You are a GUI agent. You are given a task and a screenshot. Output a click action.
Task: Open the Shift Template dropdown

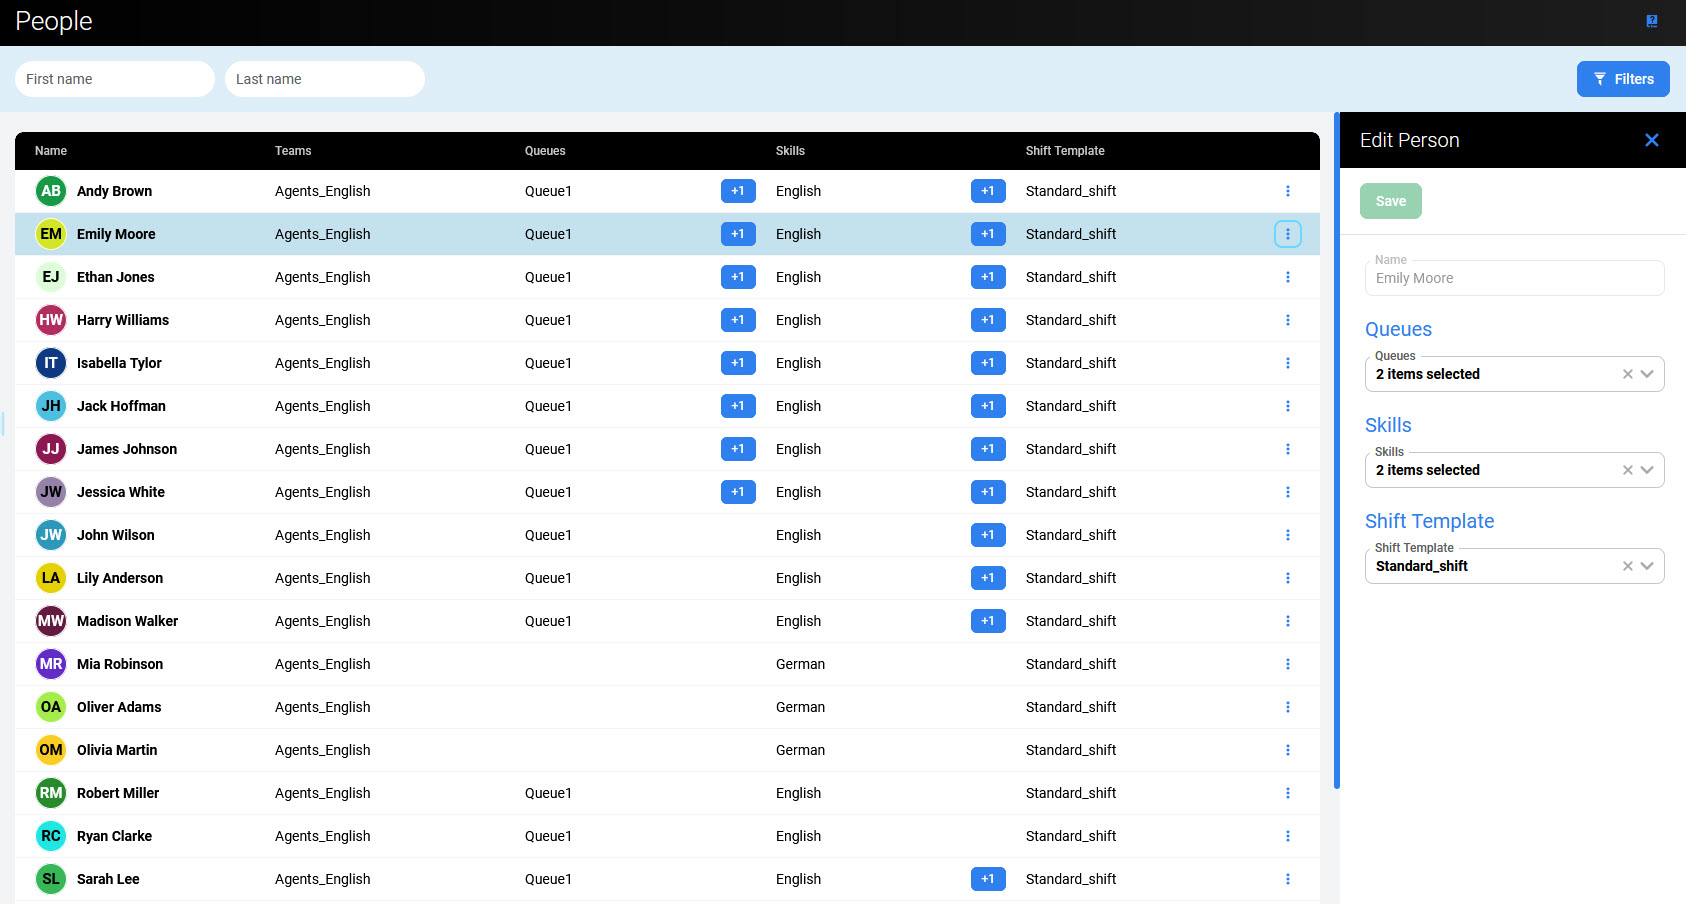click(x=1647, y=566)
